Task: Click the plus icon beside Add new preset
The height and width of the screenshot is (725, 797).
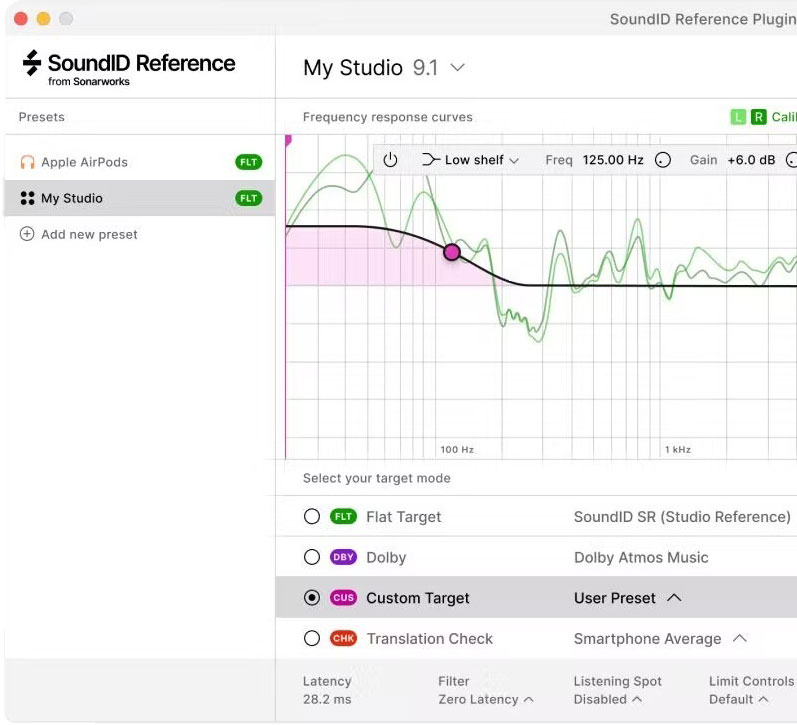Action: (27, 234)
